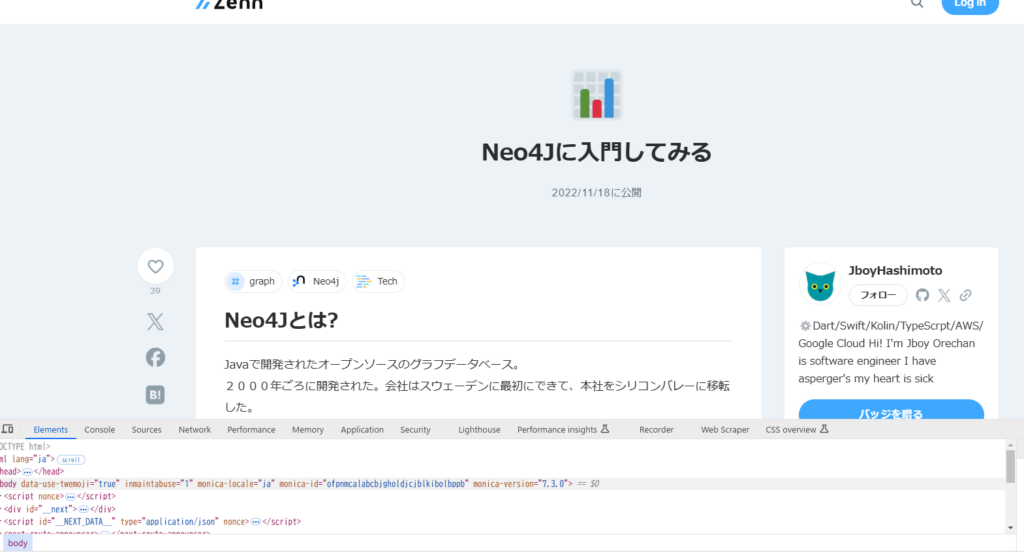Switch to the Elements tab
This screenshot has width=1024, height=552.
[50, 430]
